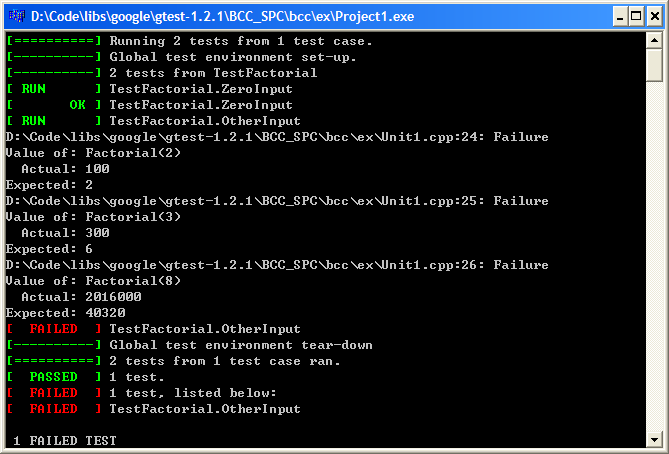669x454 pixels.
Task: Click the Unit1.cpp:26 Failure line
Action: pyautogui.click(x=277, y=265)
